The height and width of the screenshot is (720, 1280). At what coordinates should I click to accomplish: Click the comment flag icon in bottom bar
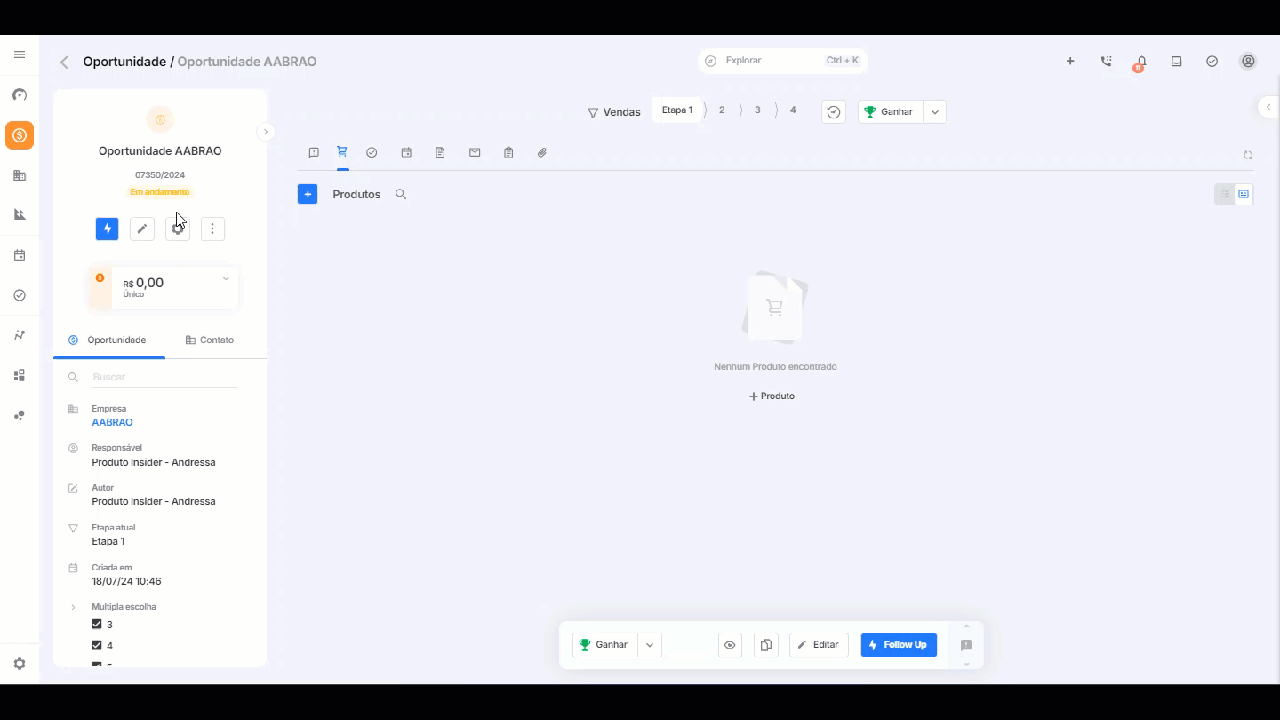click(966, 645)
